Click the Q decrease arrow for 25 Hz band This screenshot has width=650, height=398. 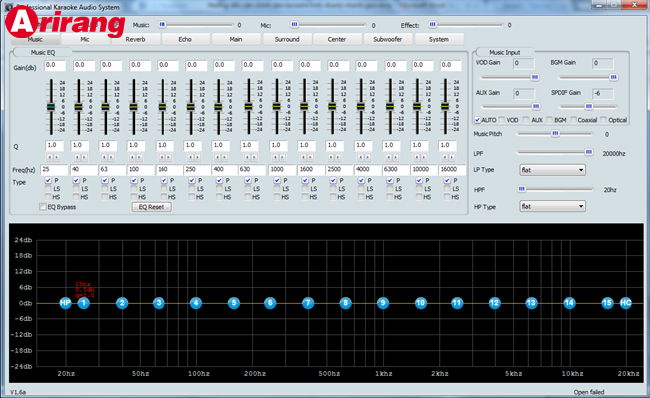click(49, 158)
